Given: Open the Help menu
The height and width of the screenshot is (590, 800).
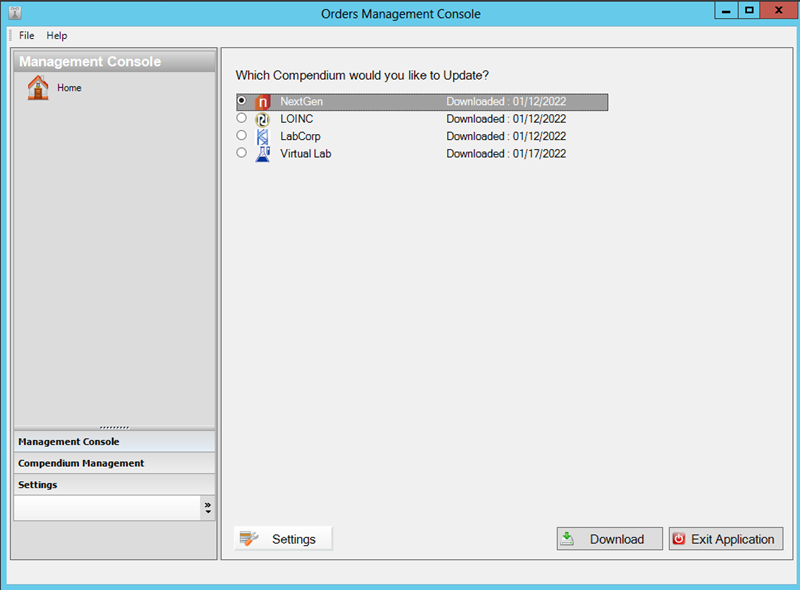Looking at the screenshot, I should (x=57, y=35).
